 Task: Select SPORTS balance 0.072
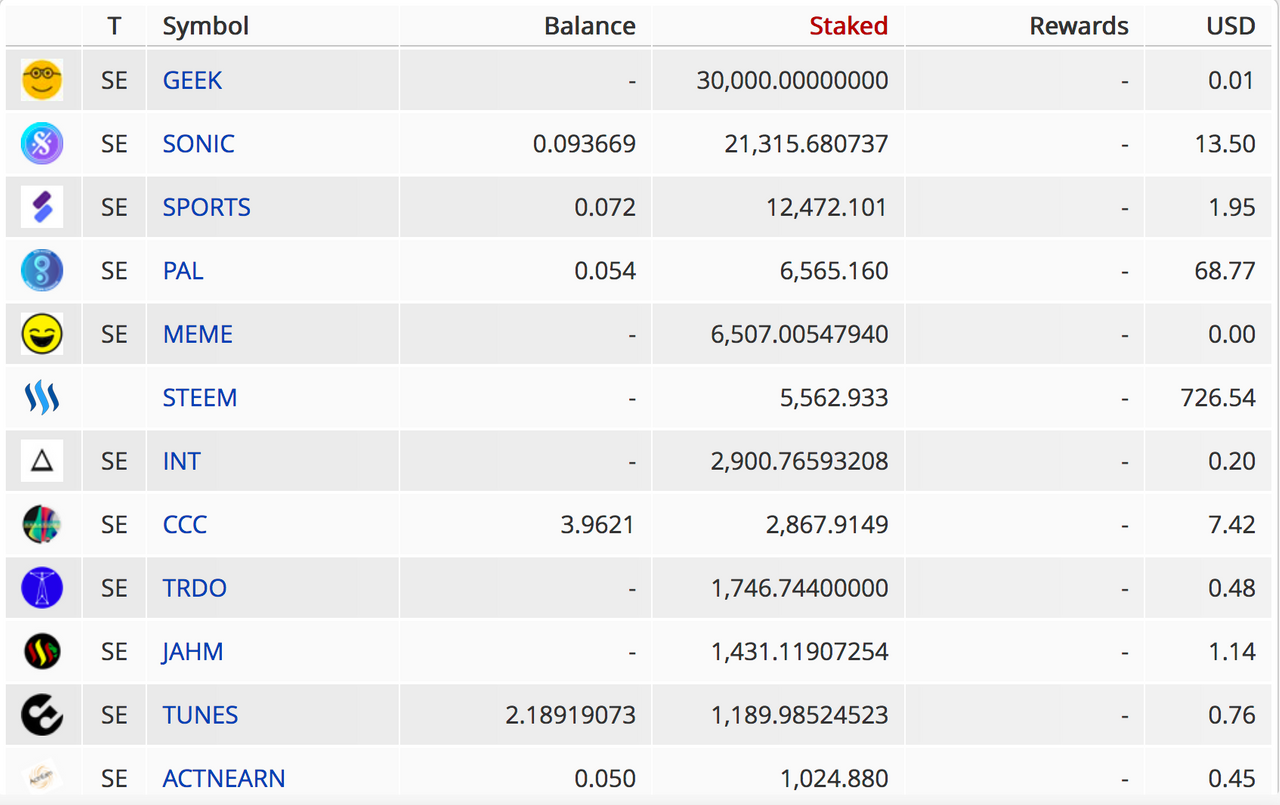tap(605, 207)
